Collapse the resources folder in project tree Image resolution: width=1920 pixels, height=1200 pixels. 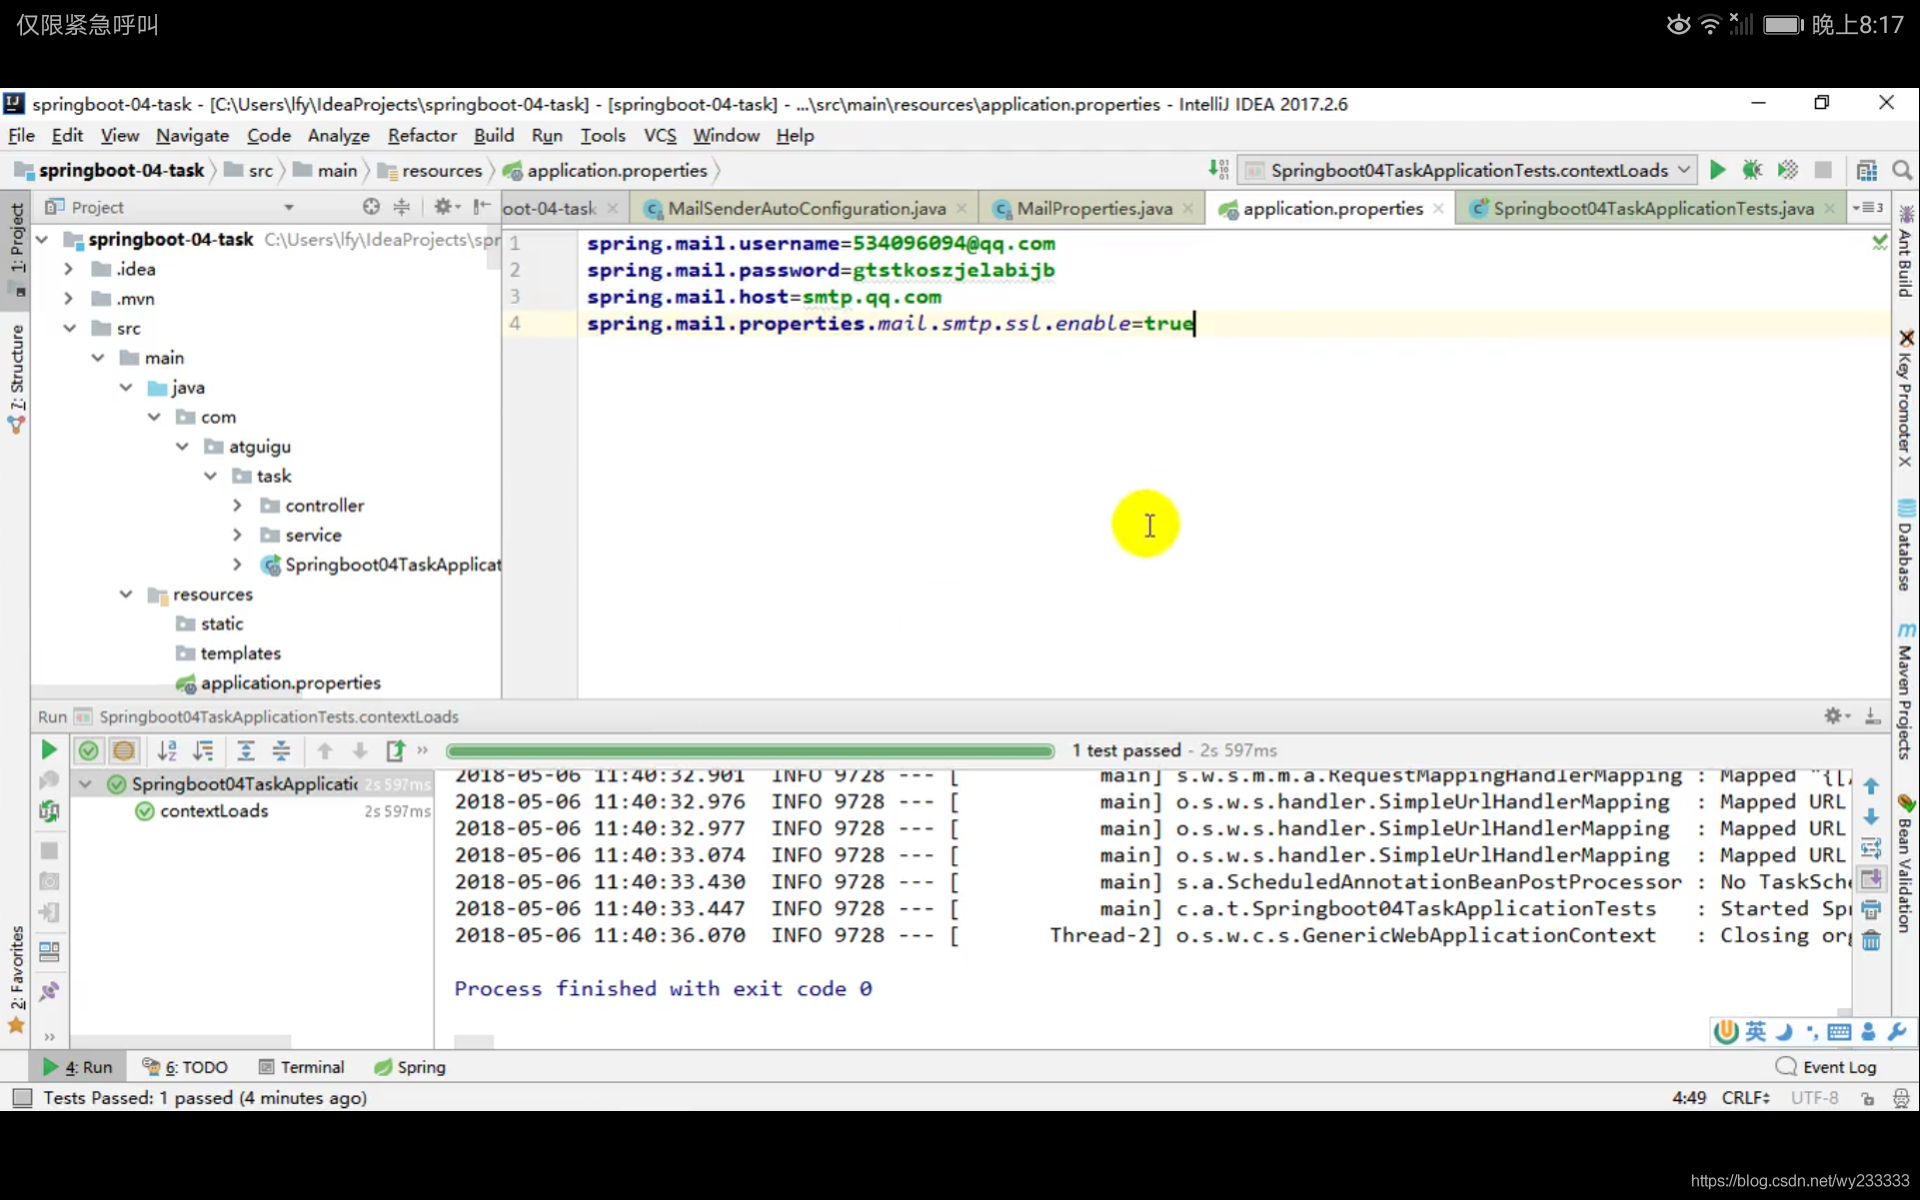[126, 594]
